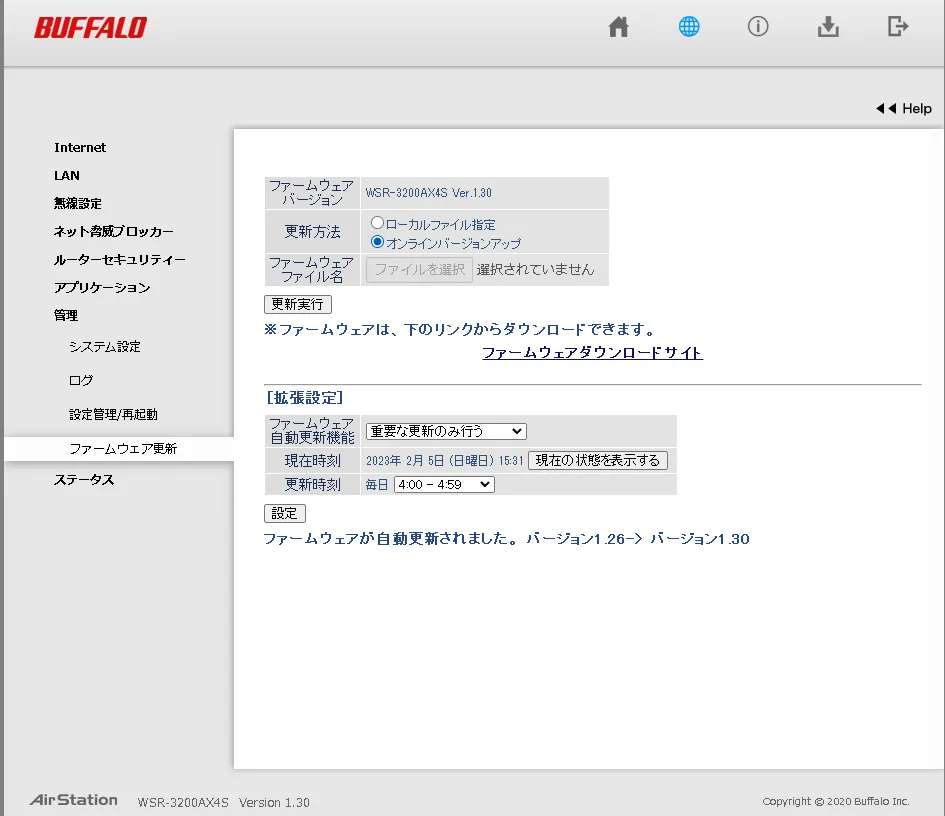Click the AirStation footer logo
Viewport: 945px width, 816px height.
[74, 800]
